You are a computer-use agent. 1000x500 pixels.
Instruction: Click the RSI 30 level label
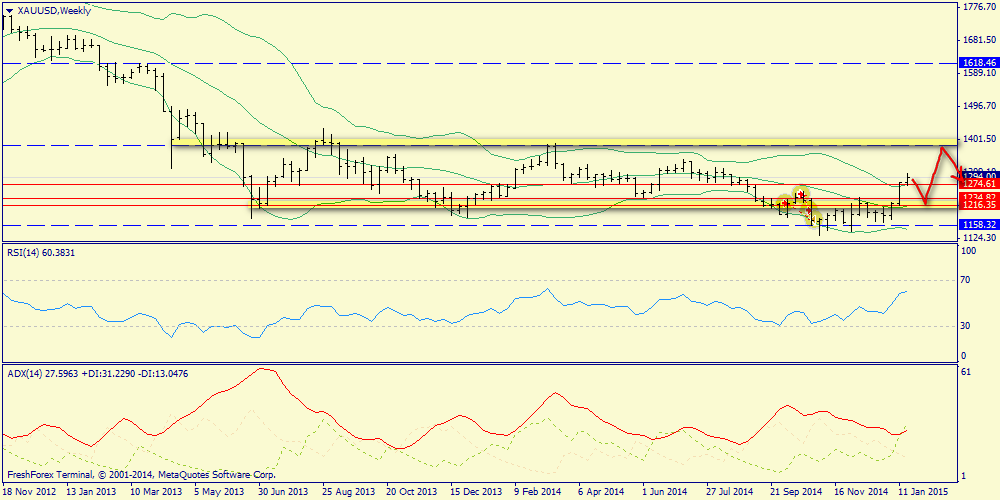point(968,326)
